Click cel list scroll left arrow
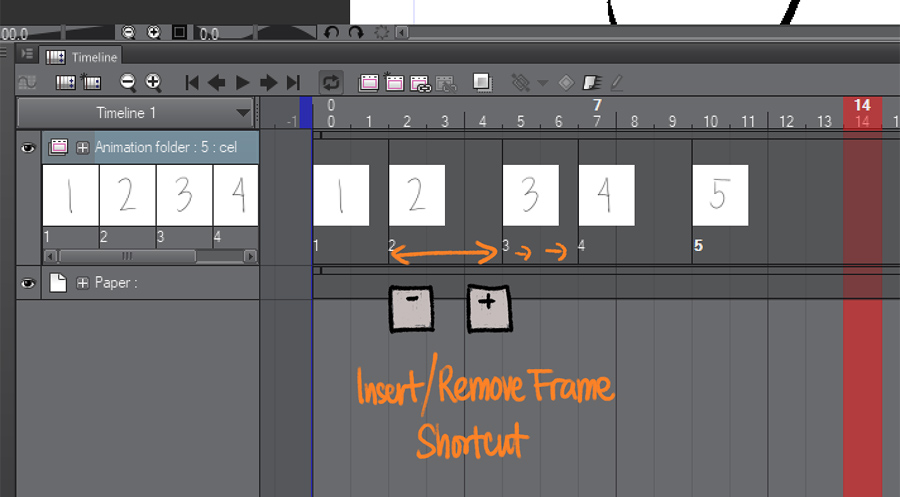 50,256
